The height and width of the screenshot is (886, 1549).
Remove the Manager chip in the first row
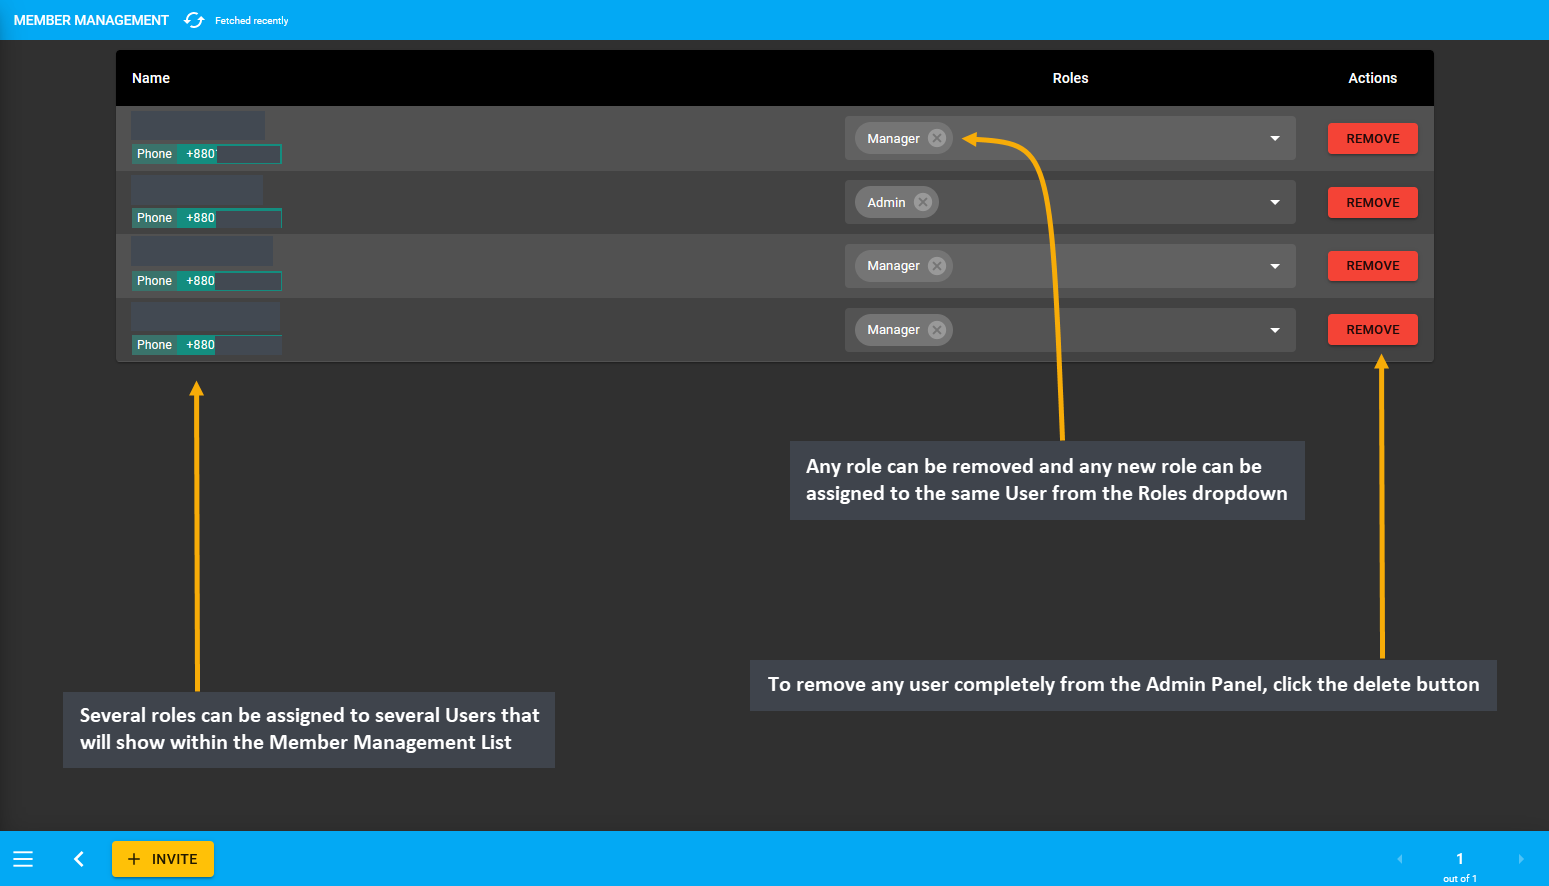tap(937, 138)
